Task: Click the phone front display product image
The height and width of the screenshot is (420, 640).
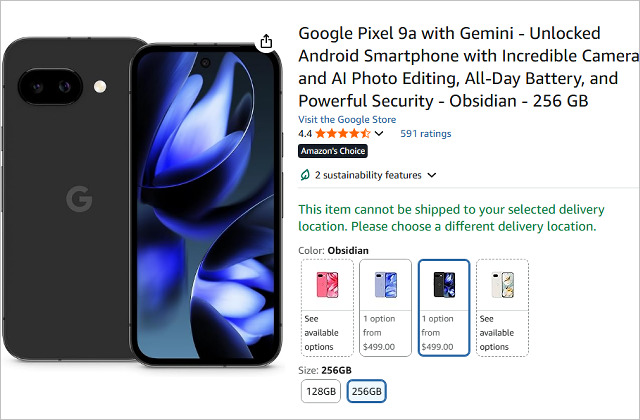Action: pyautogui.click(x=206, y=205)
